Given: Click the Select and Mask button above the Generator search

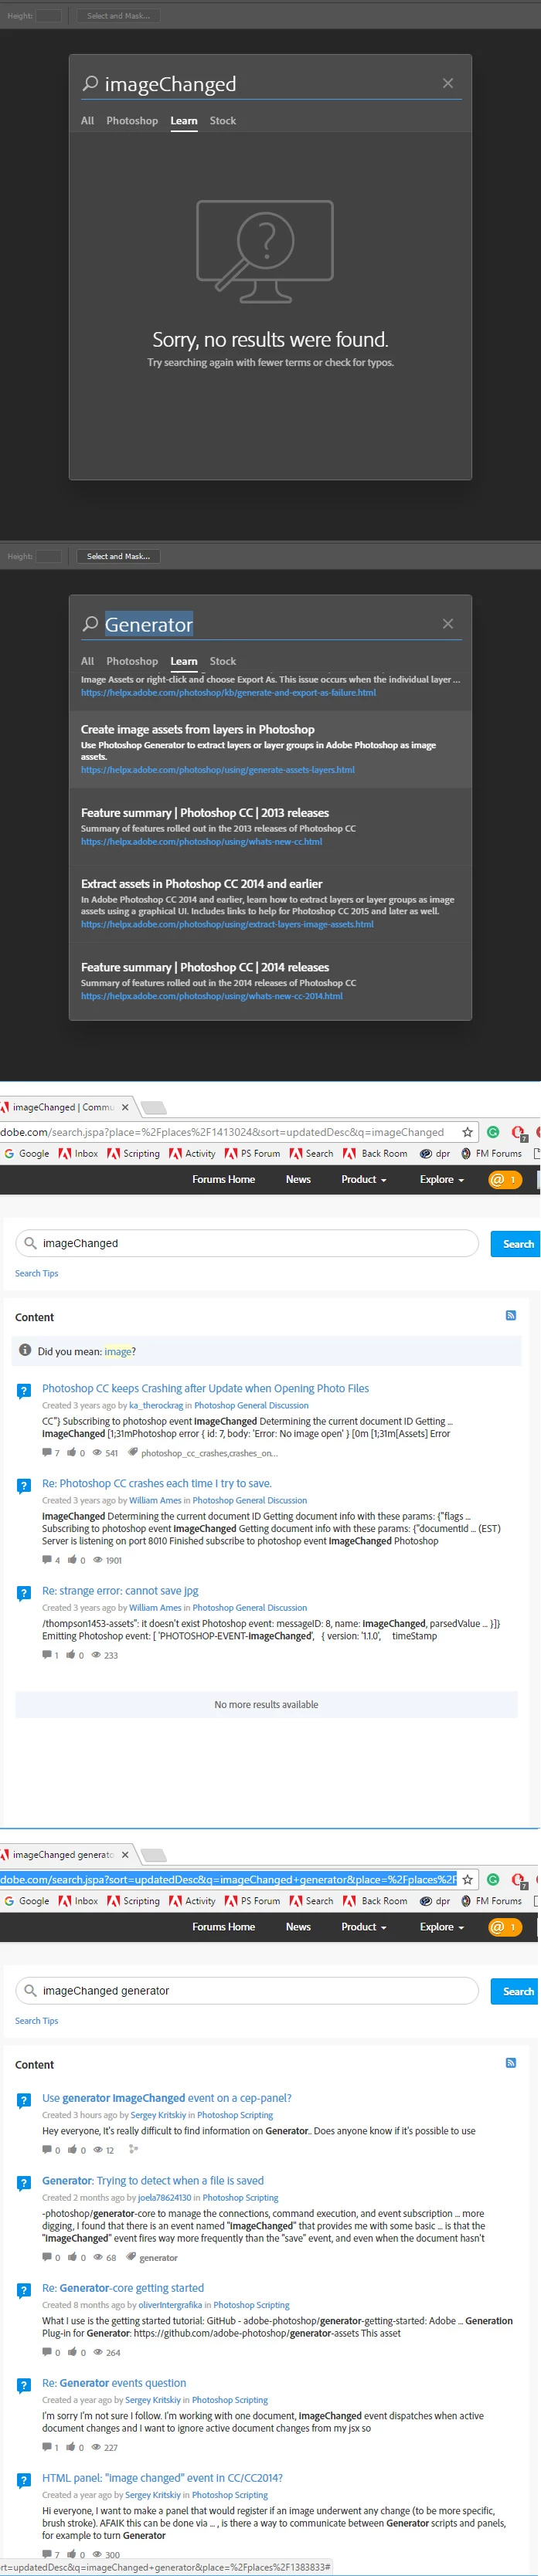Looking at the screenshot, I should (x=118, y=556).
